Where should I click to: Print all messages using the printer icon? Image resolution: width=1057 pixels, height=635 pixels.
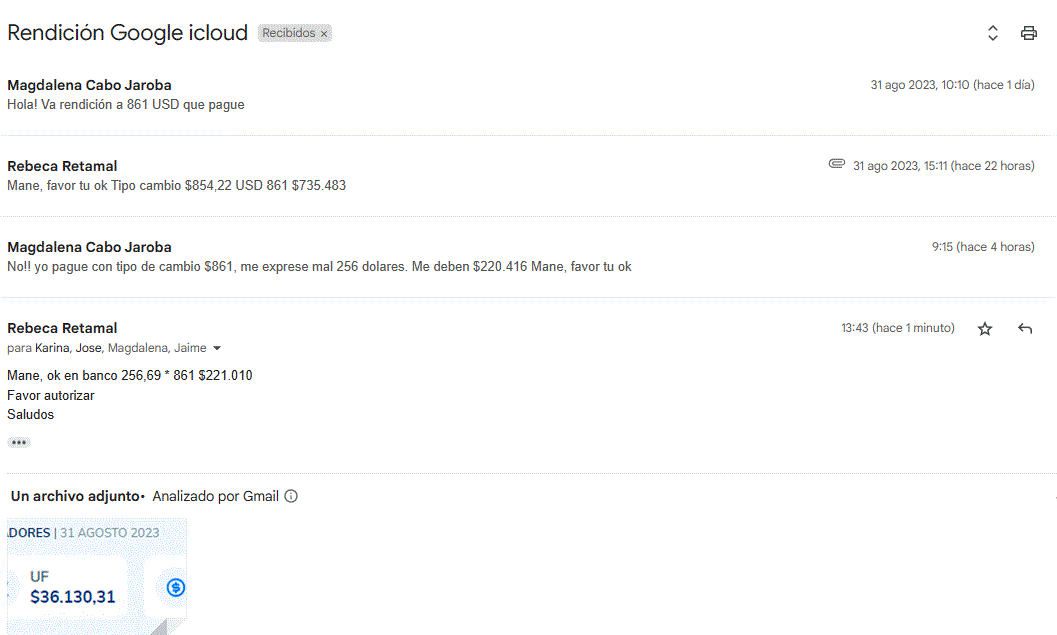(x=1028, y=33)
